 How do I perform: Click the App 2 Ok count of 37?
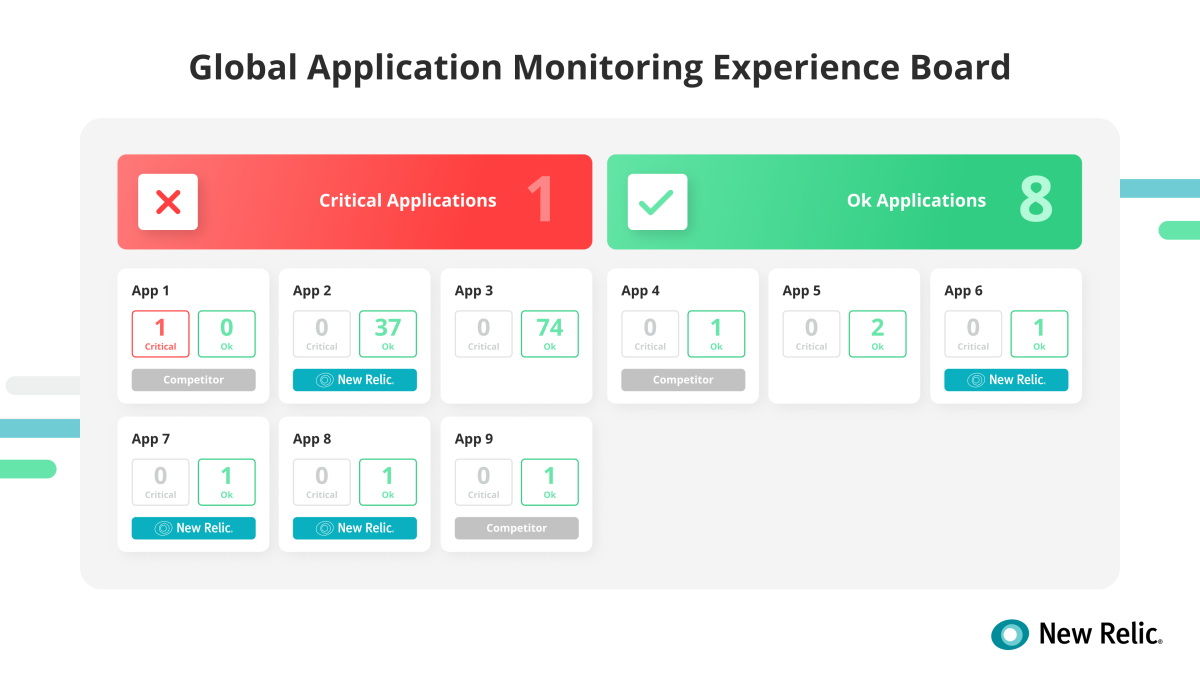[387, 334]
